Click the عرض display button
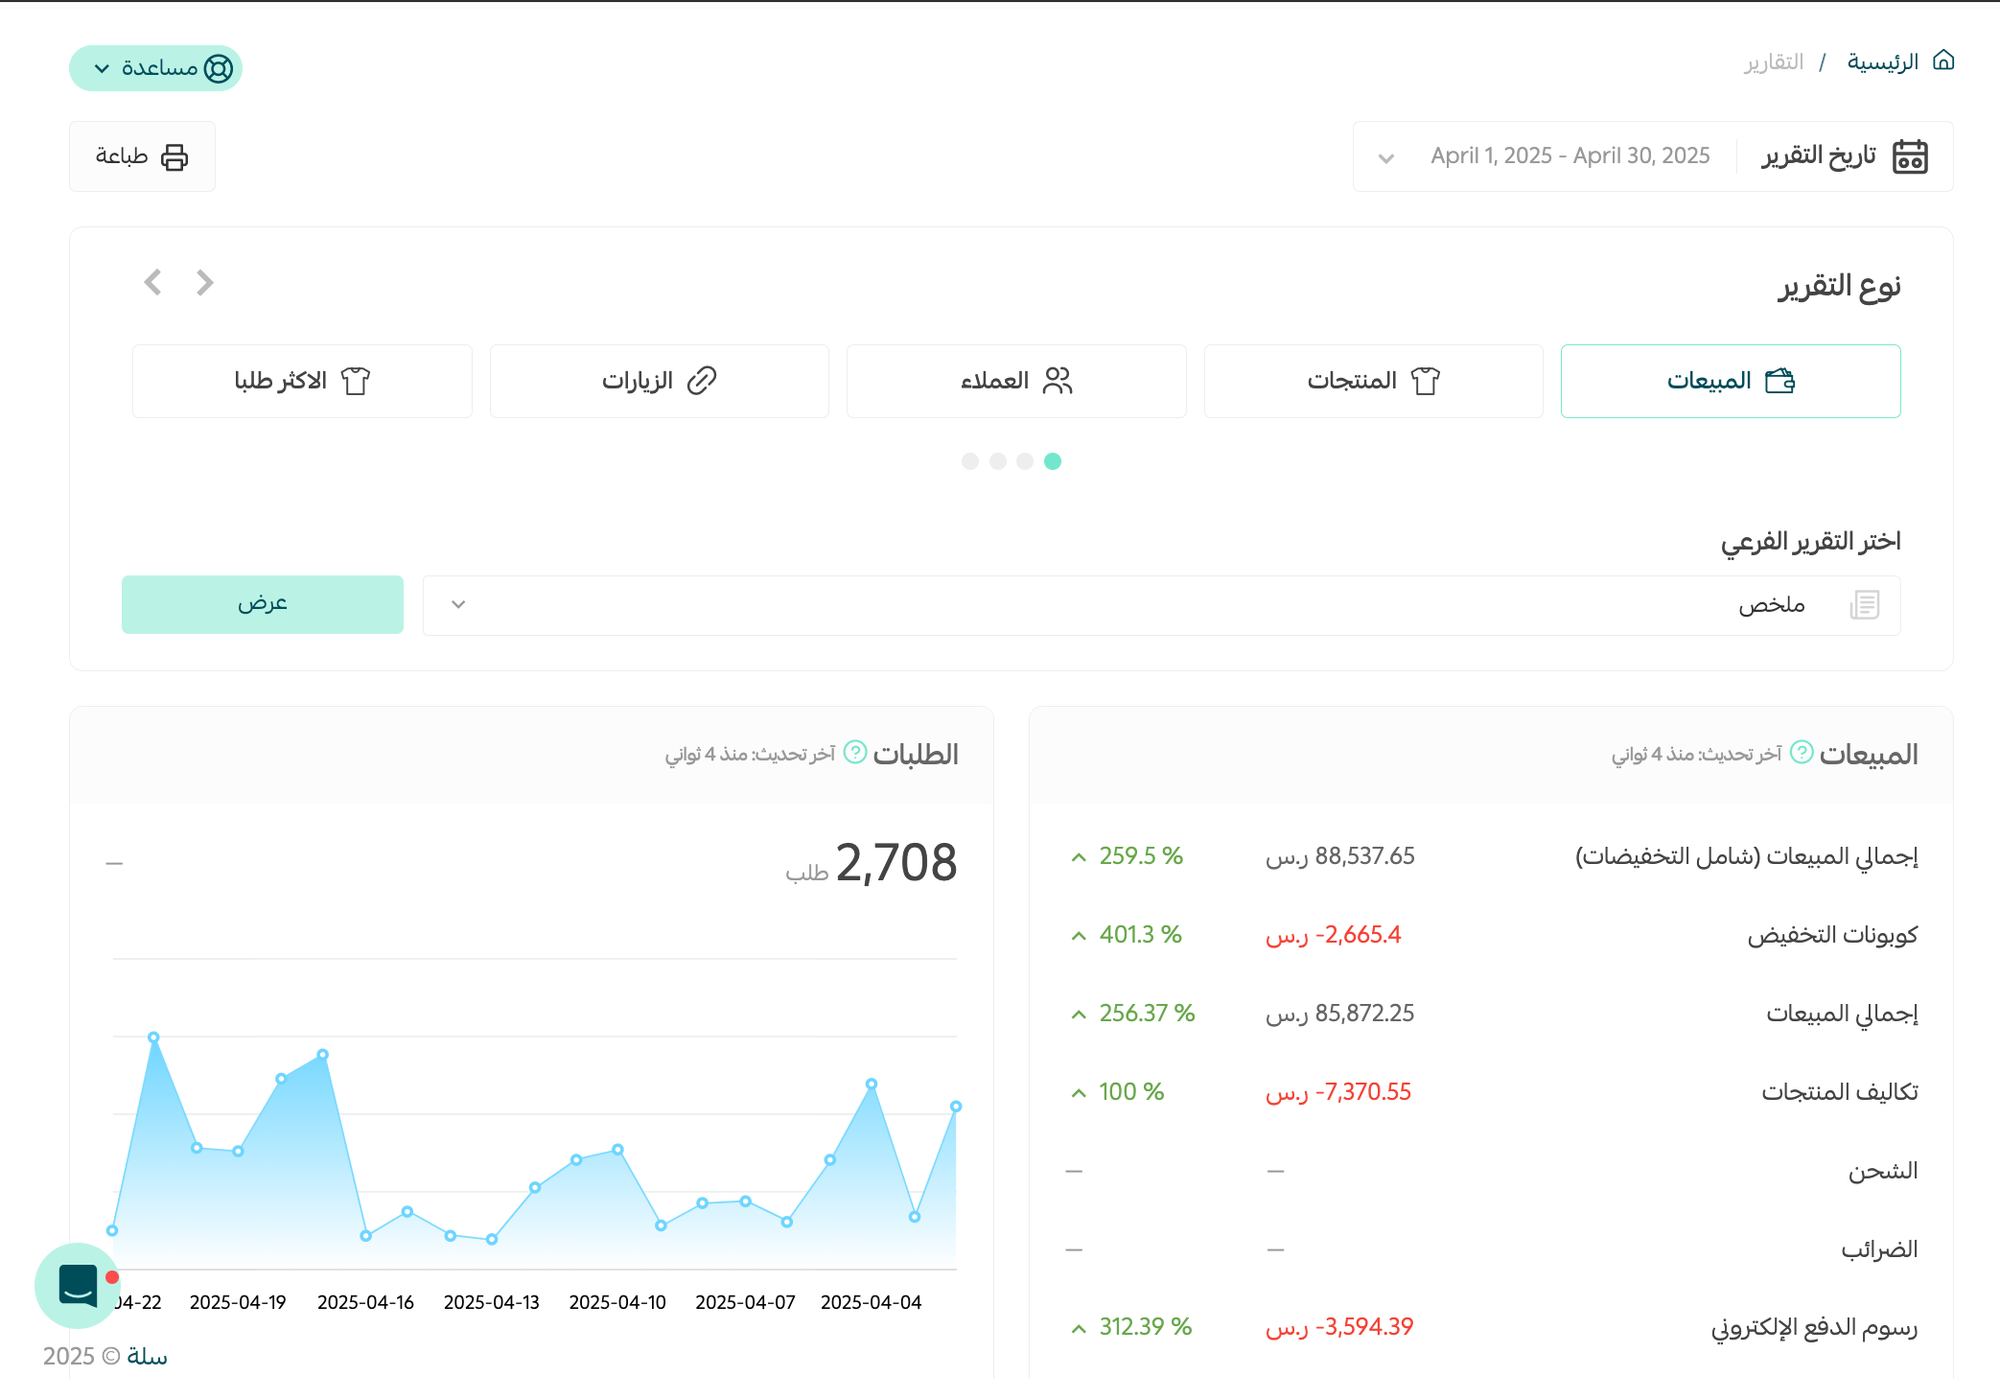 pos(262,604)
